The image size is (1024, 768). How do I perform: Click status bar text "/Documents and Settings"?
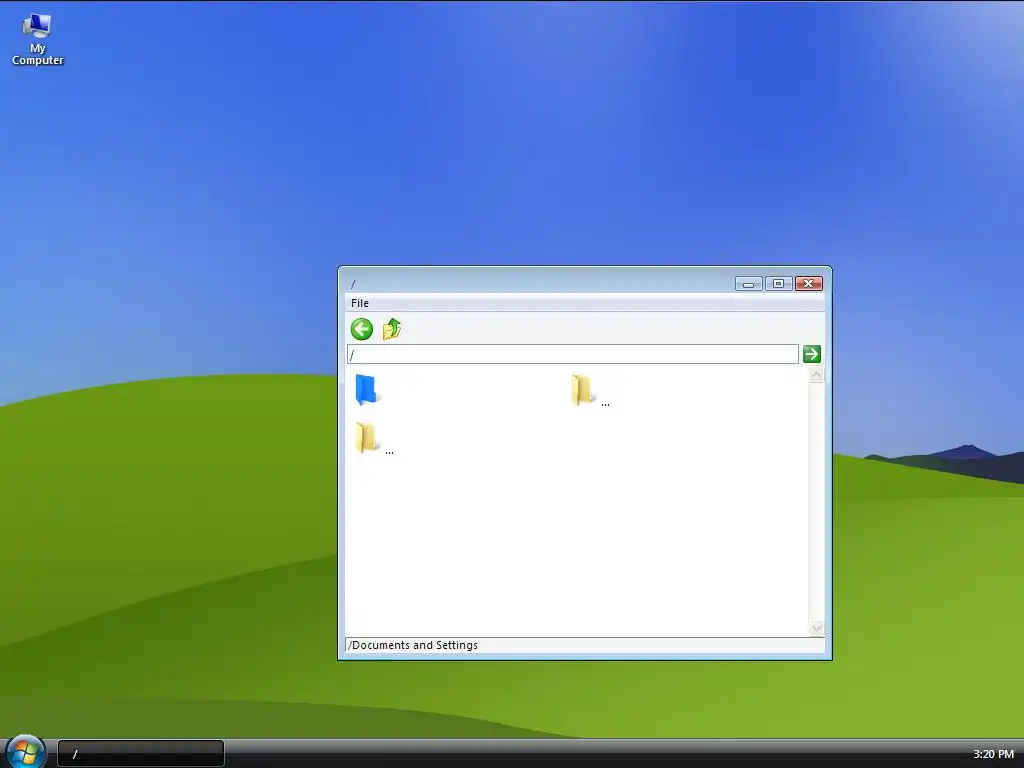tap(413, 645)
